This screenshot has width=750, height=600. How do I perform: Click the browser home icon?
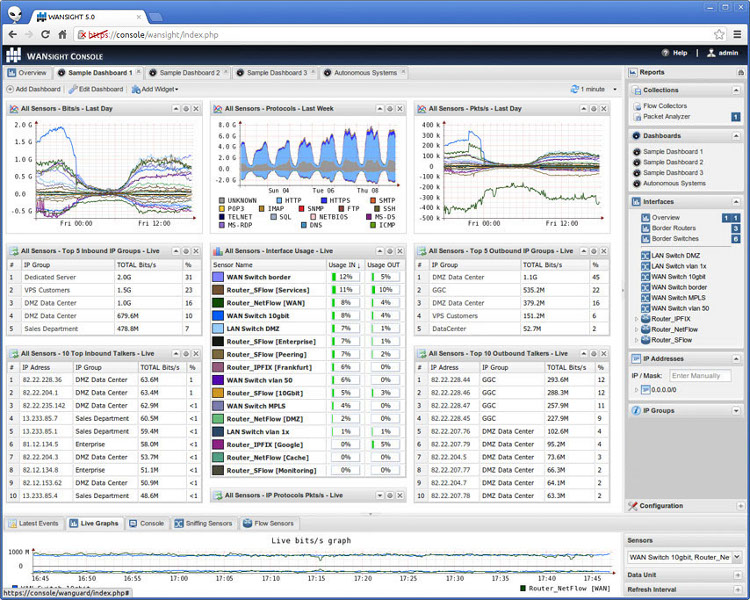click(x=62, y=34)
